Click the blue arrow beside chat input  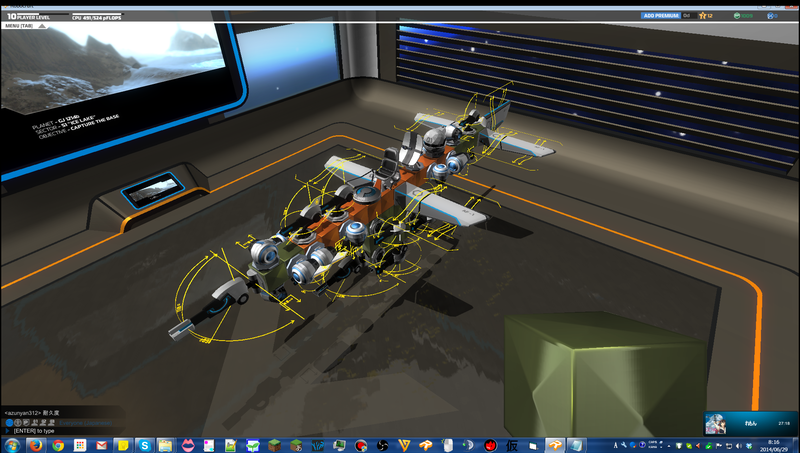click(x=7, y=431)
